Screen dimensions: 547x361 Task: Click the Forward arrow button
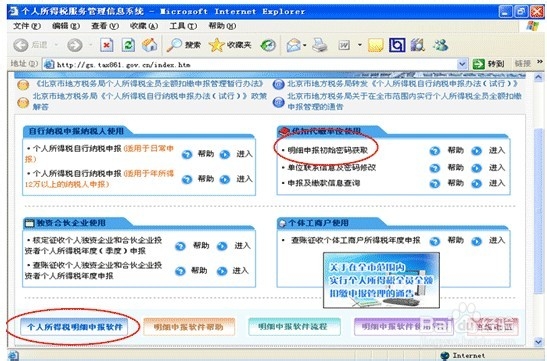click(x=75, y=45)
